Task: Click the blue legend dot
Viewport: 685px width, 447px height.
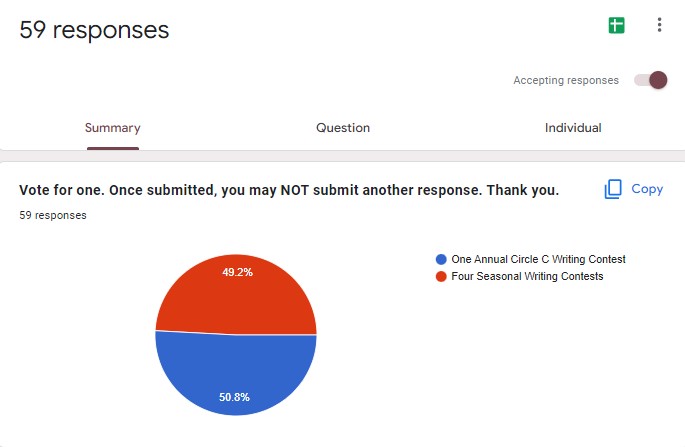Action: (x=441, y=259)
